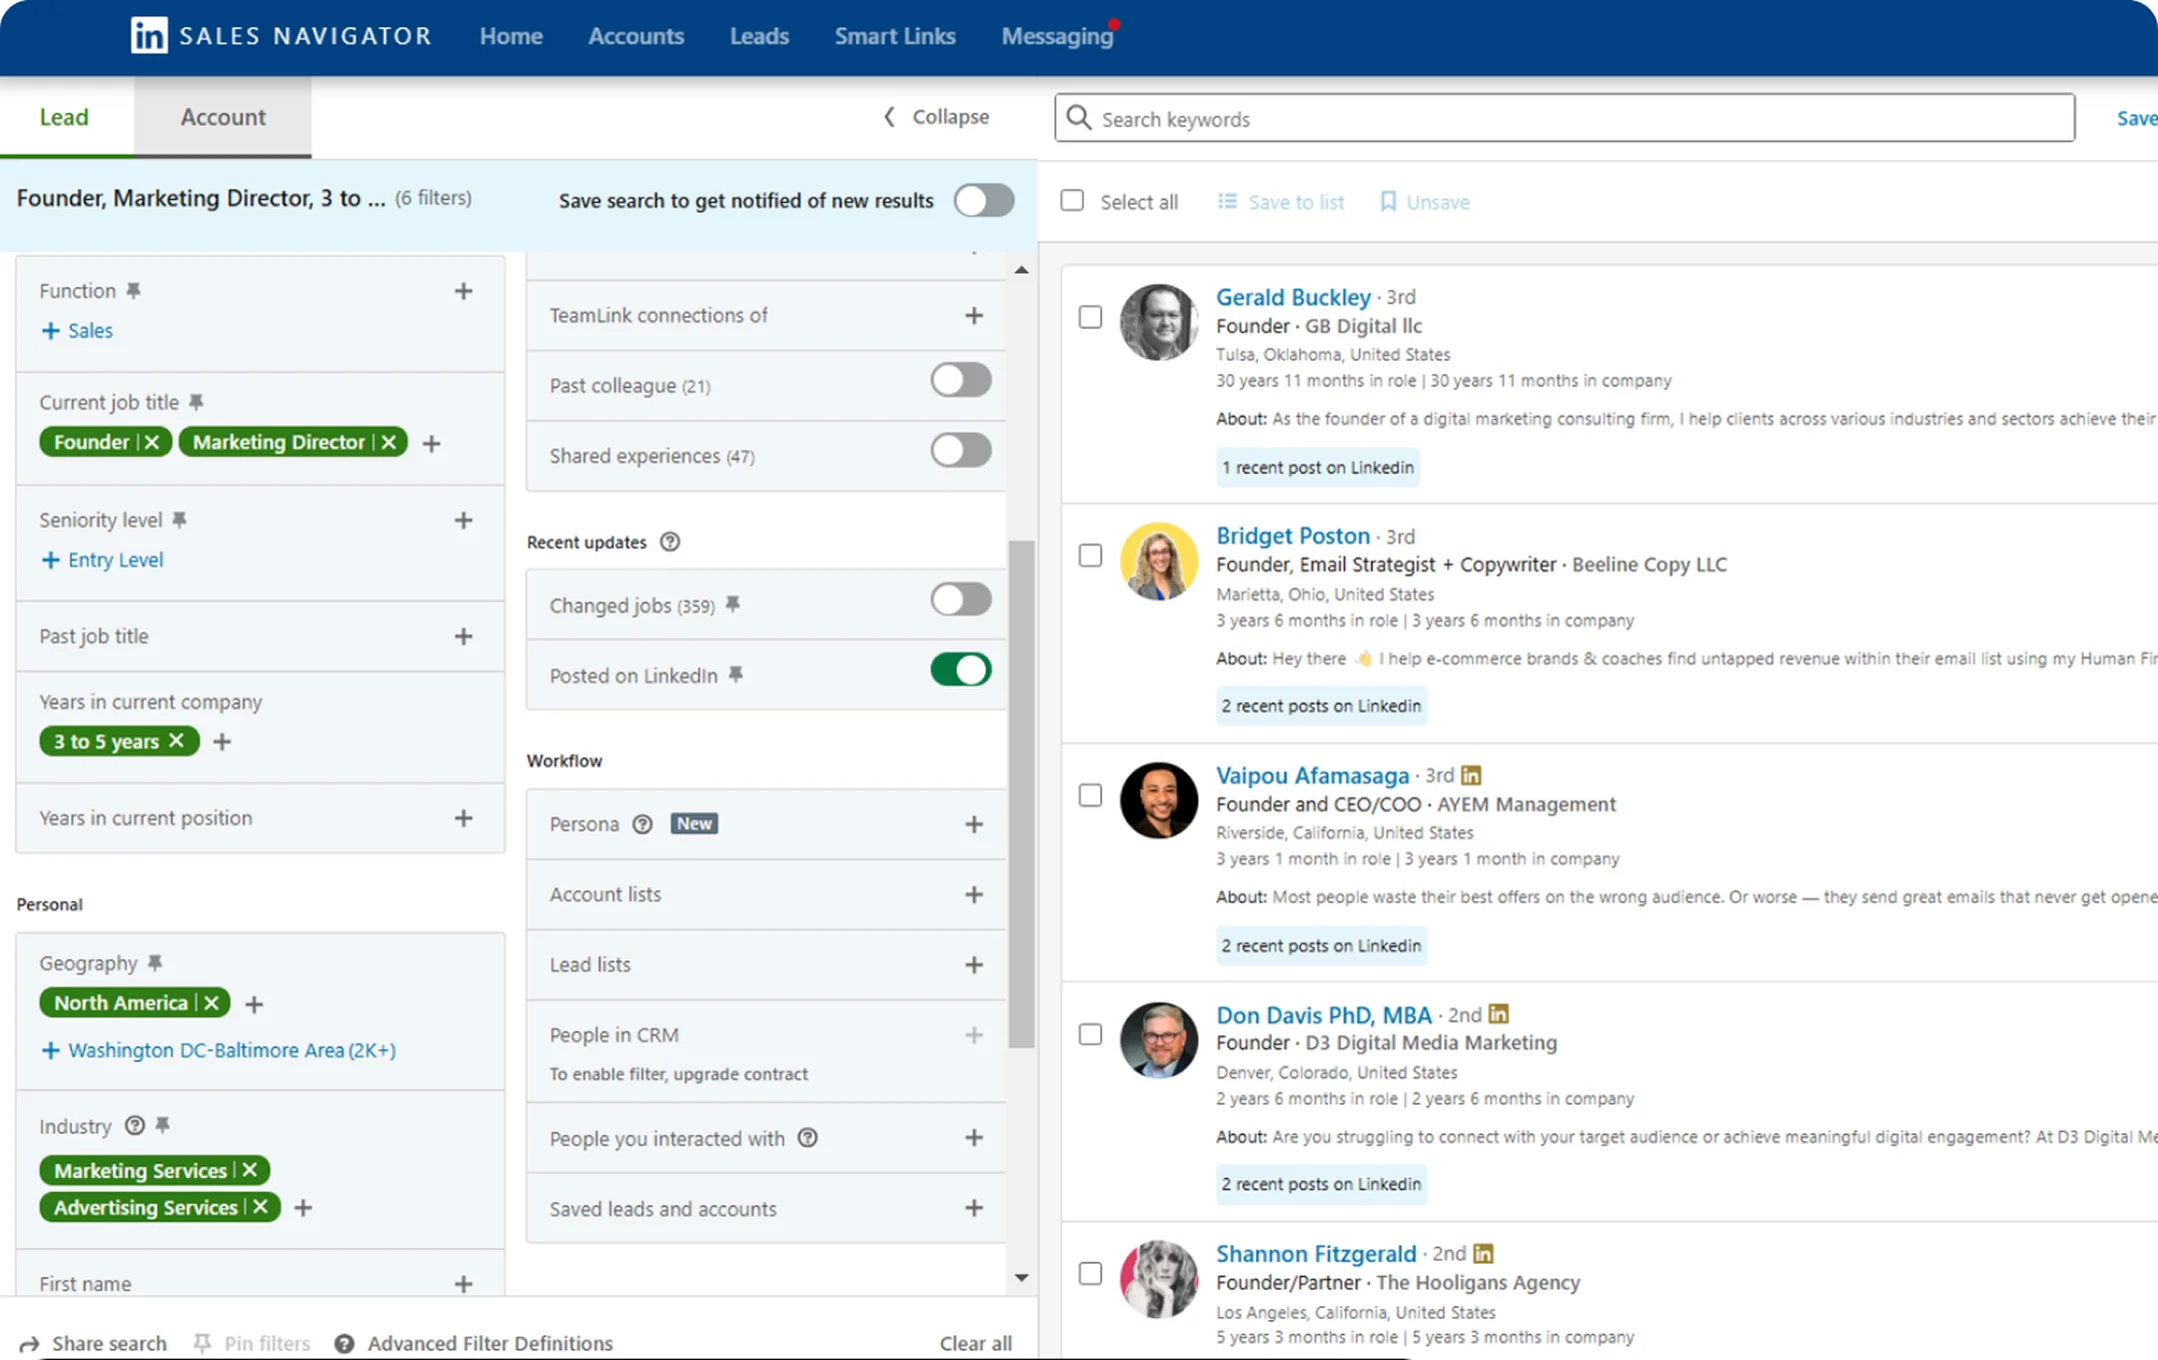Collapse the filters panel

click(937, 117)
